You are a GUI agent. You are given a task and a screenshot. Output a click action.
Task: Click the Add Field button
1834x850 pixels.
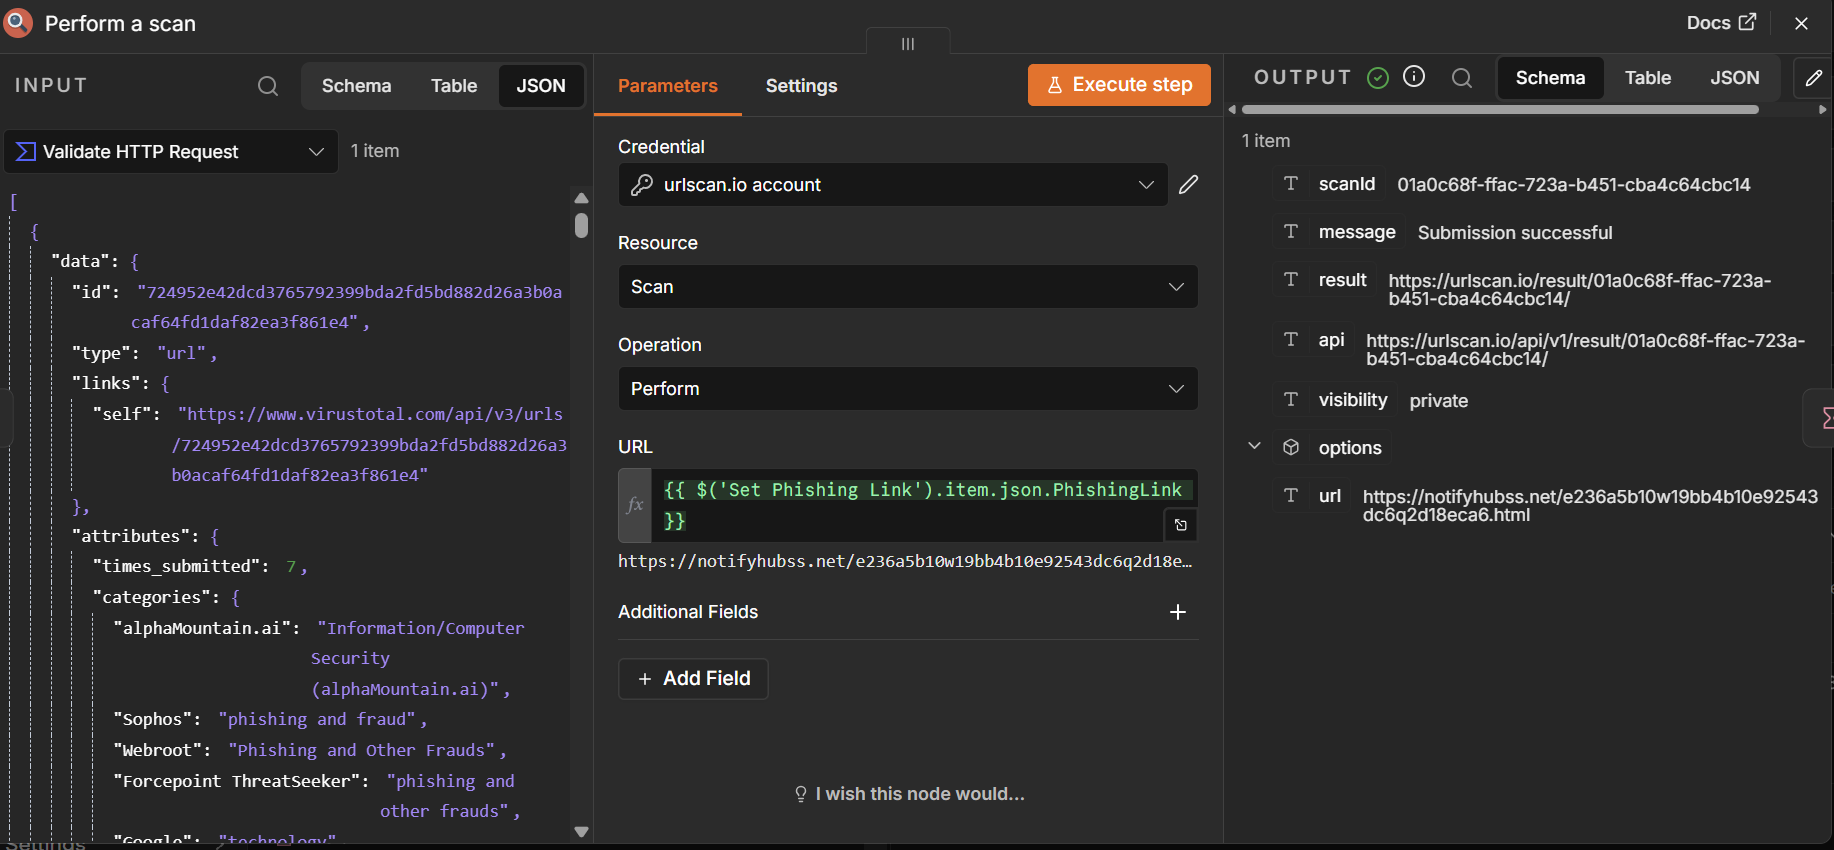[693, 679]
